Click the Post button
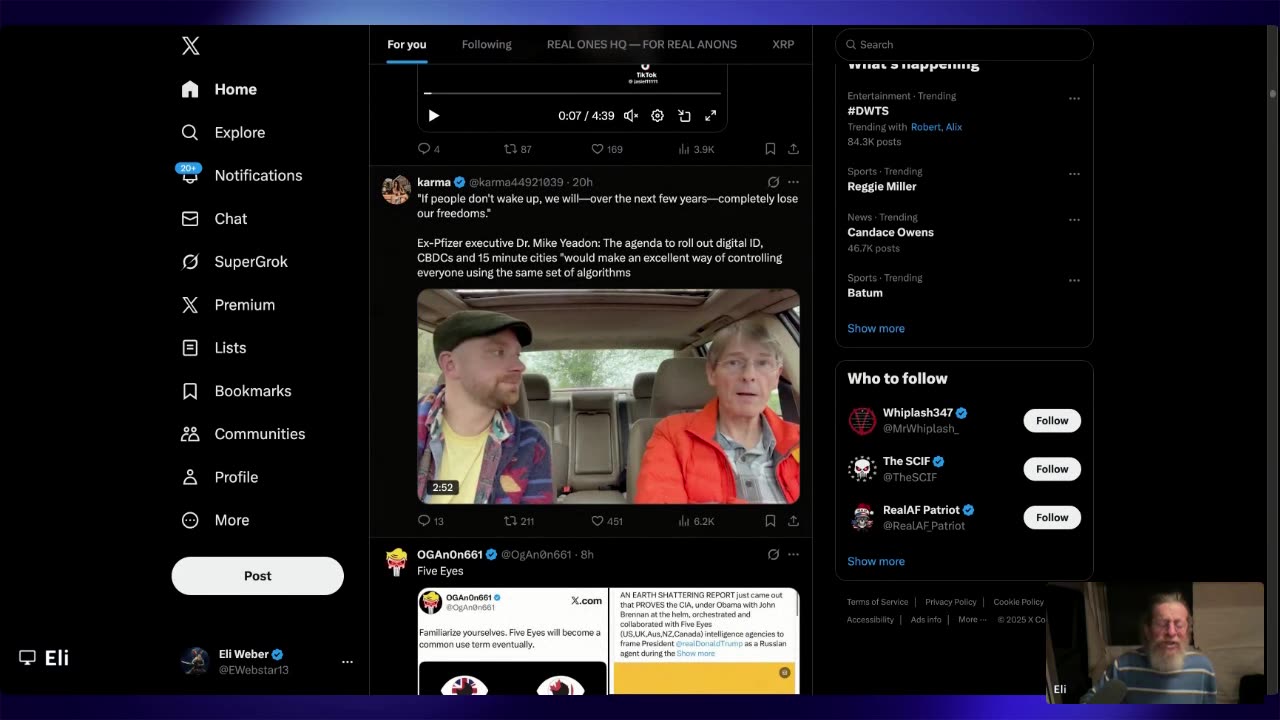1280x720 pixels. click(x=257, y=575)
